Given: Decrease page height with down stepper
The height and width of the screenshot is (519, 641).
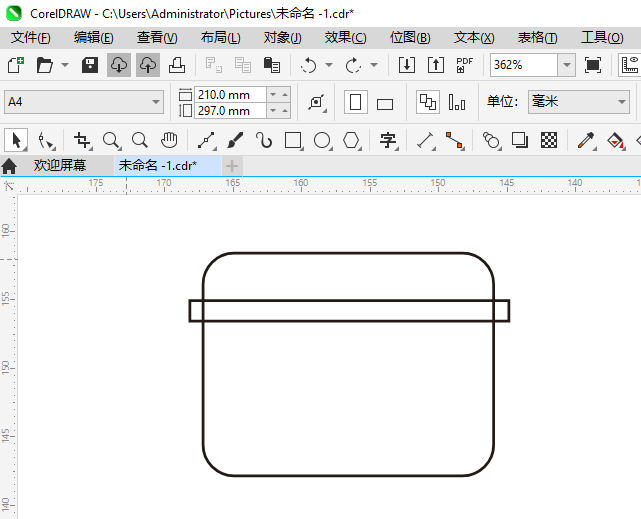Looking at the screenshot, I should coord(273,111).
